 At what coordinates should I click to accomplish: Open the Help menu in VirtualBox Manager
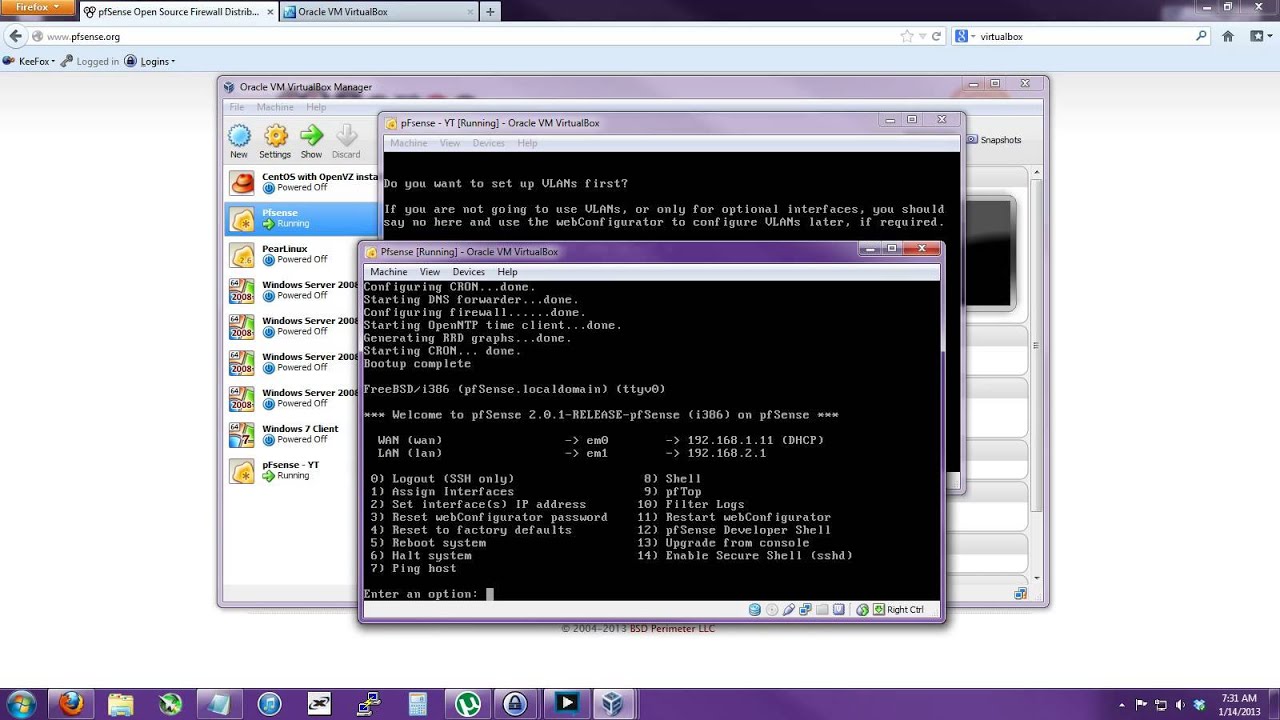[x=316, y=107]
